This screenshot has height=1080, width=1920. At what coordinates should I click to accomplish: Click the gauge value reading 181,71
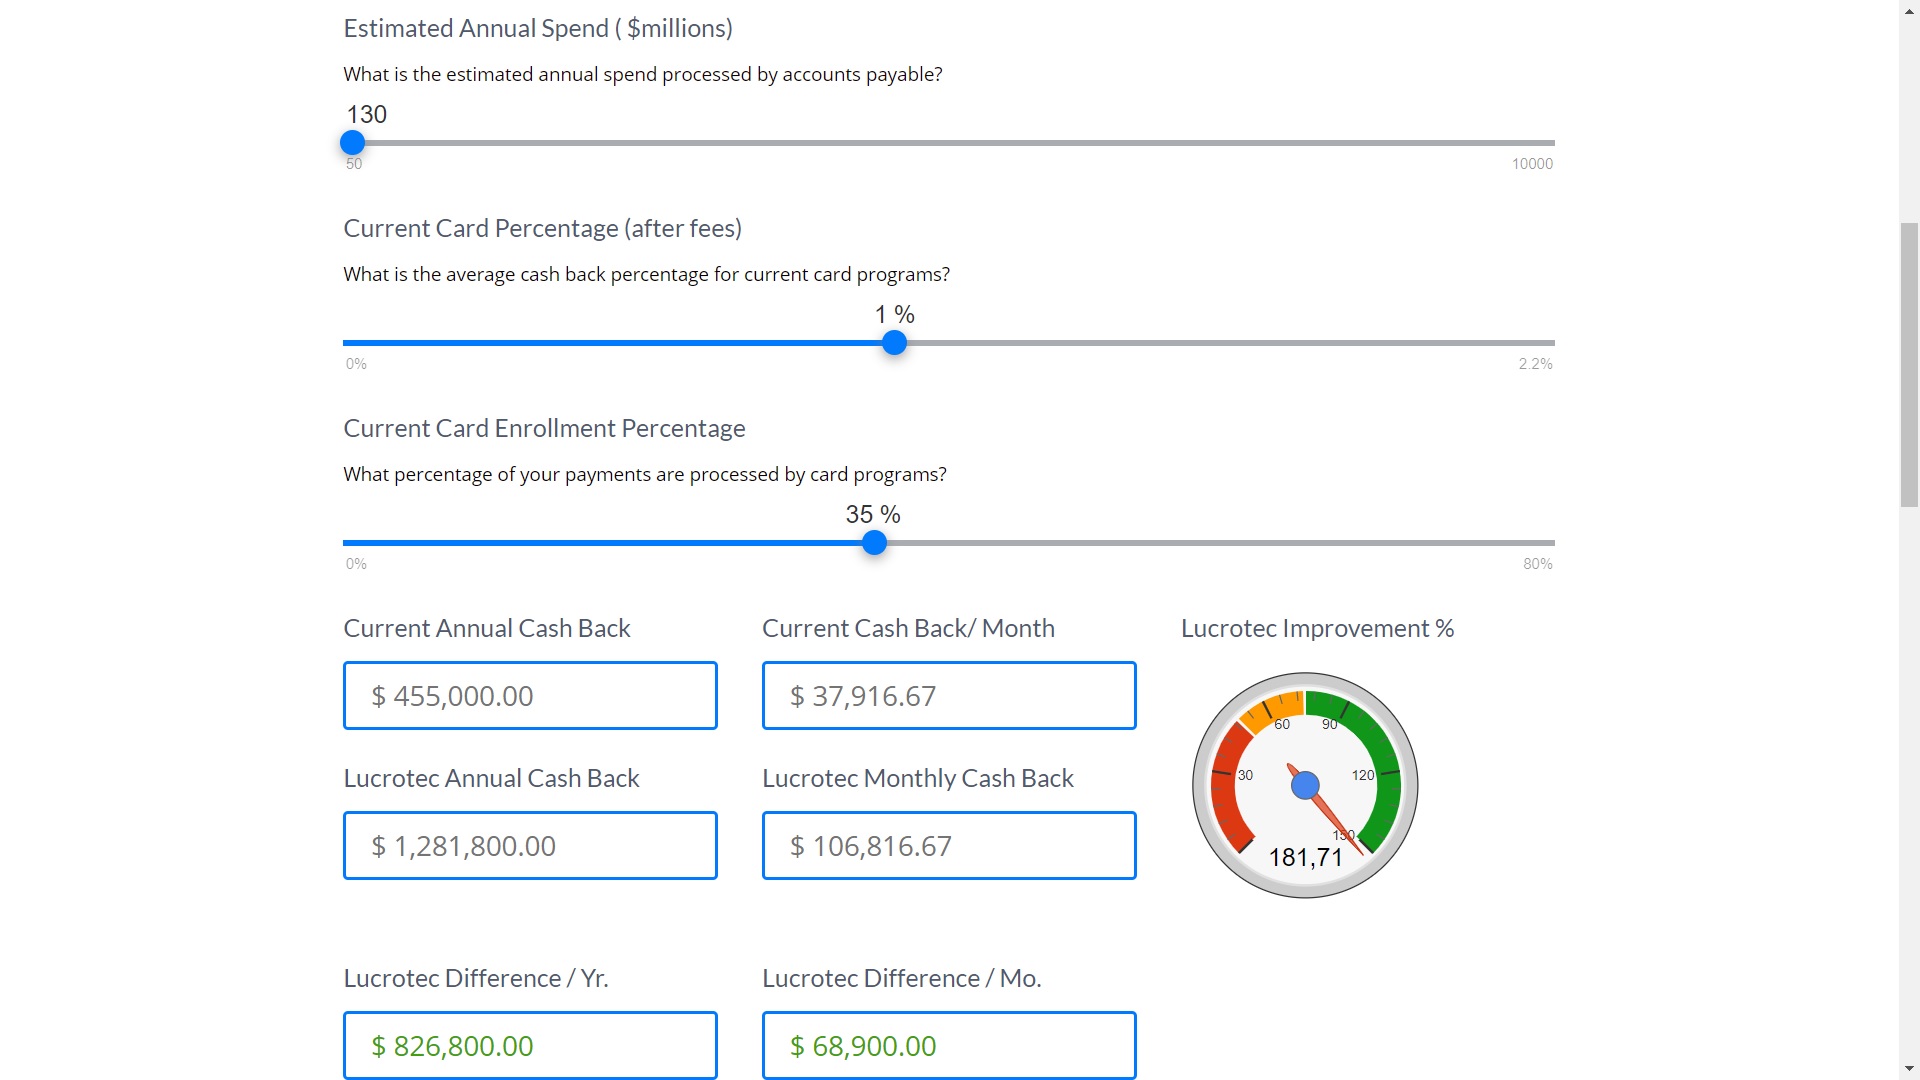1305,857
